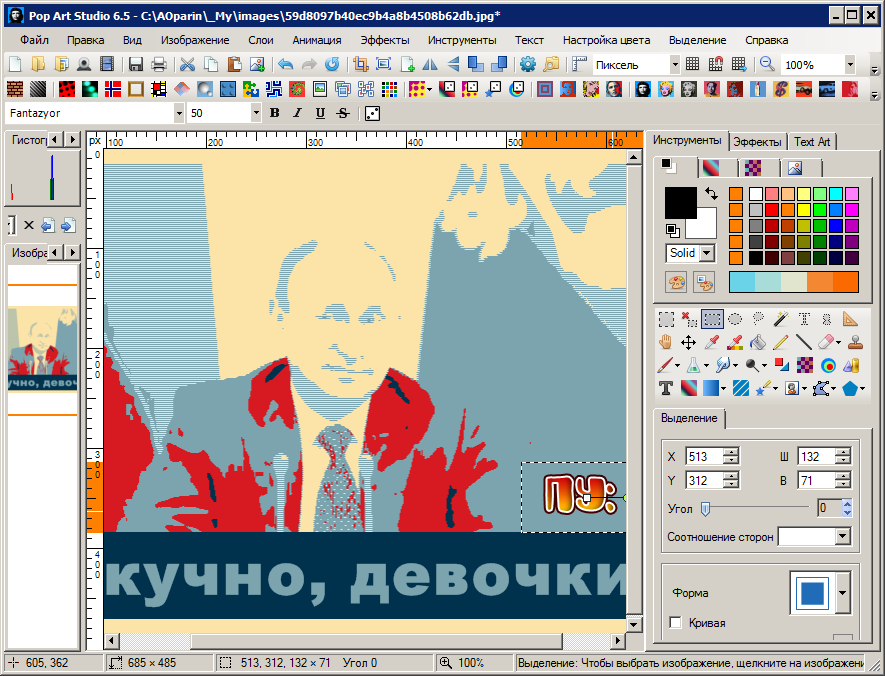Choose the lasso selection tool
Image resolution: width=885 pixels, height=676 pixels.
coord(758,319)
